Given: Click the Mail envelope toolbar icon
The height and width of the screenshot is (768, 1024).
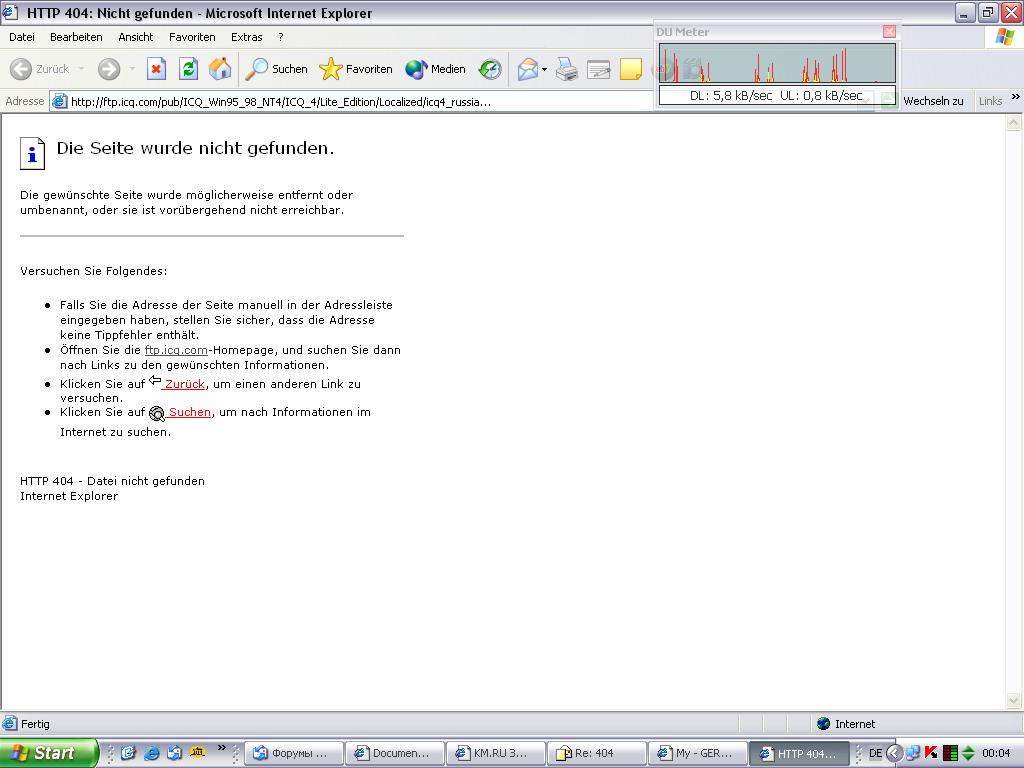Looking at the screenshot, I should (528, 69).
